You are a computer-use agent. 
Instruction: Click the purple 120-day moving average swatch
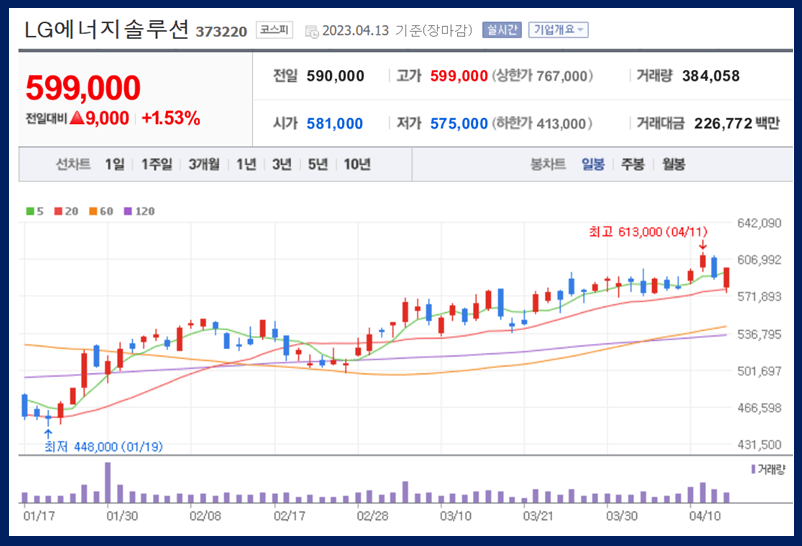pos(128,211)
